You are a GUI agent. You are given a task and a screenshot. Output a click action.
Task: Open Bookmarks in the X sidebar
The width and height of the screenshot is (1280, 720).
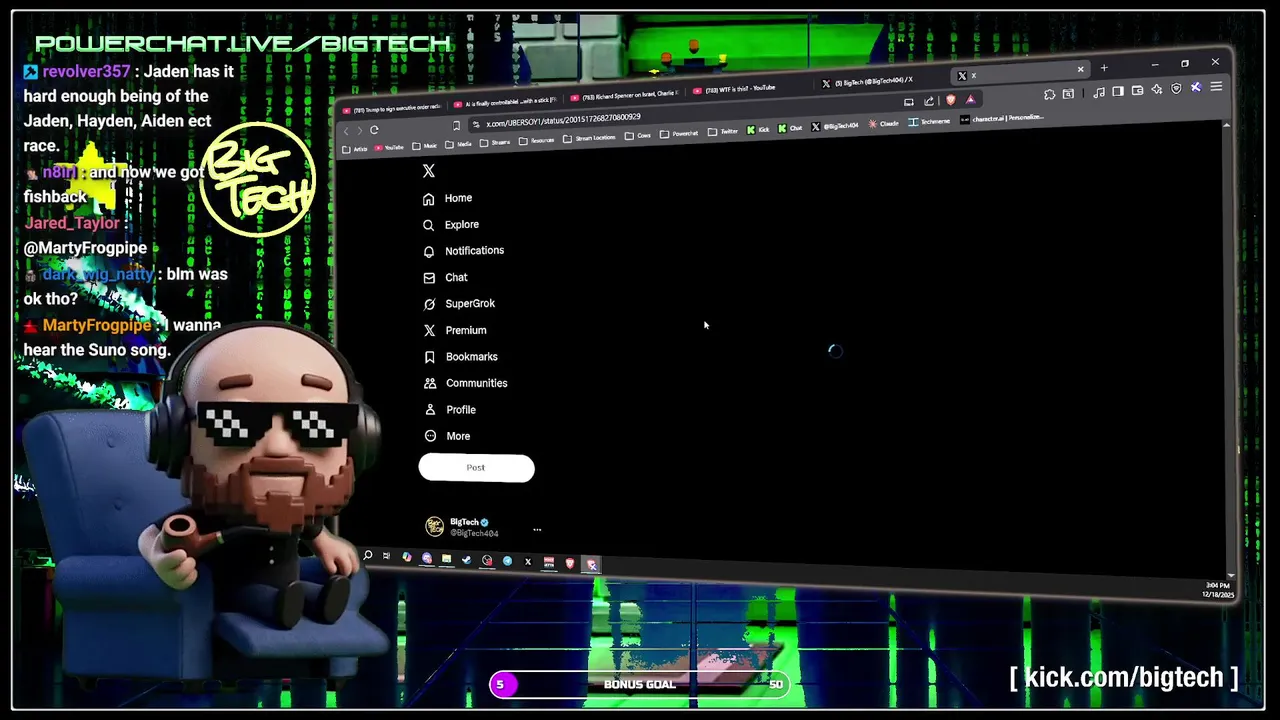click(x=459, y=357)
